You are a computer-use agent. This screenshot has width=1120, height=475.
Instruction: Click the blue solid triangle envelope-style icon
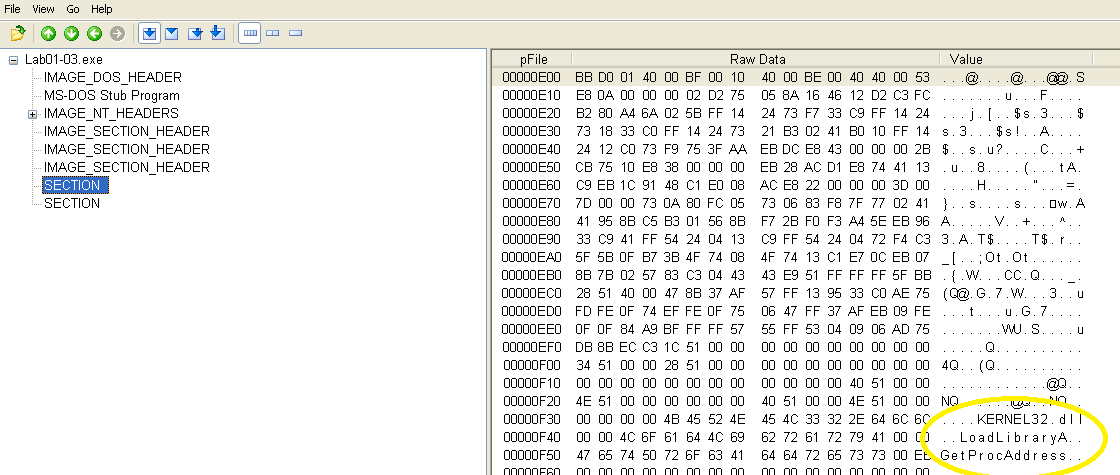[171, 34]
